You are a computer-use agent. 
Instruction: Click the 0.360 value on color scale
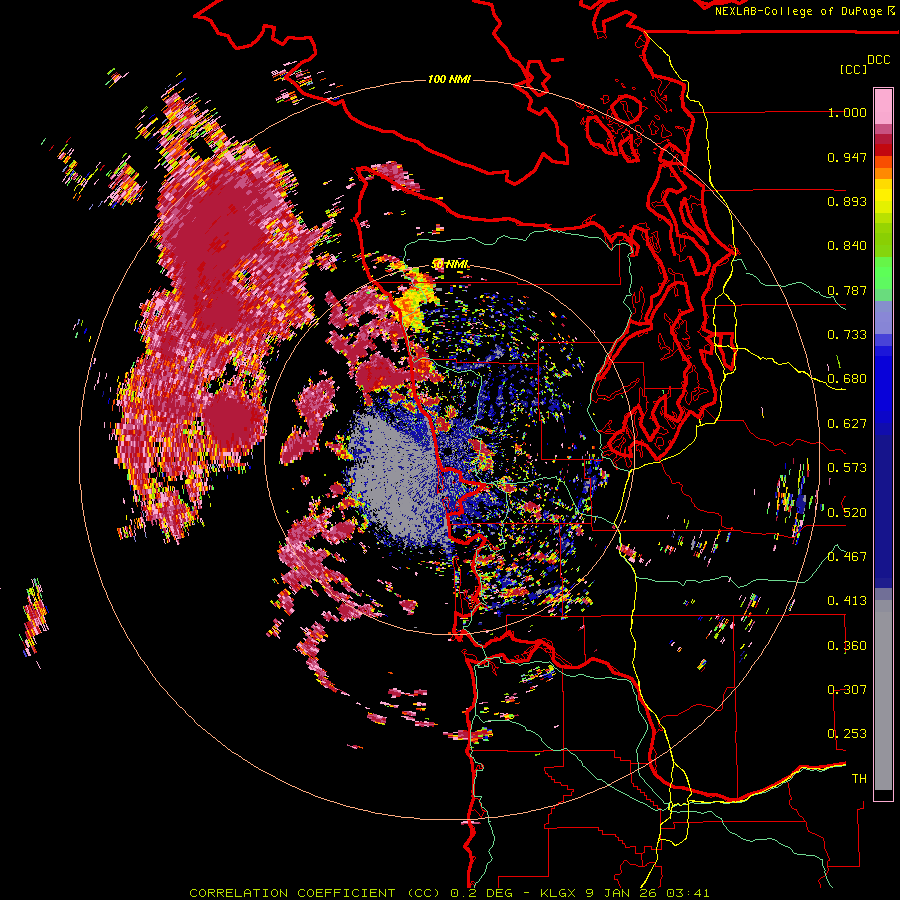pyautogui.click(x=847, y=646)
